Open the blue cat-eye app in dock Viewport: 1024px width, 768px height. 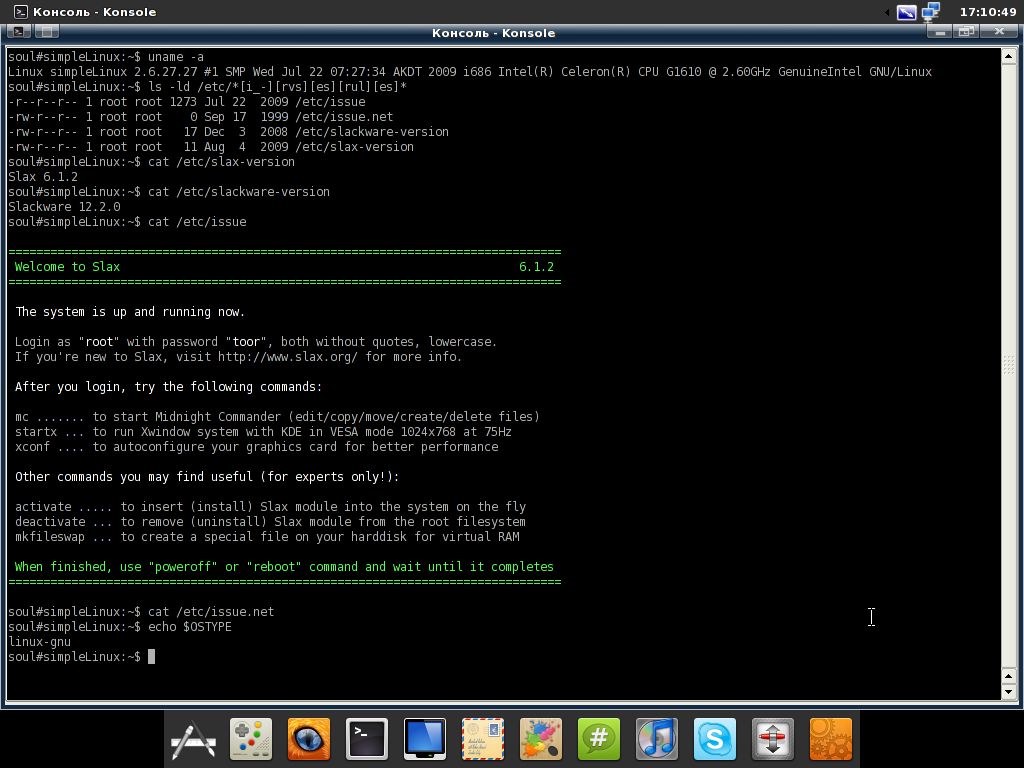click(x=309, y=739)
